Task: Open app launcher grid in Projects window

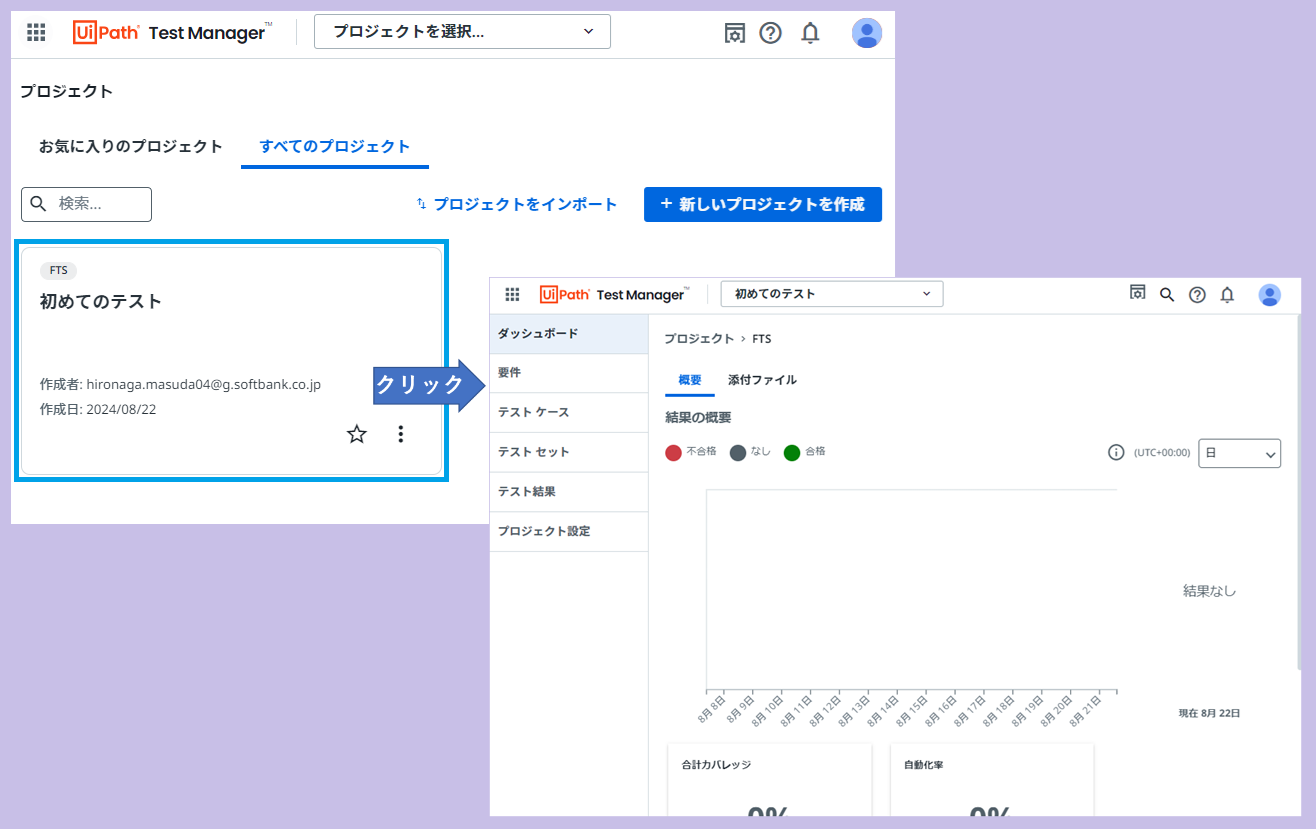Action: pyautogui.click(x=36, y=32)
